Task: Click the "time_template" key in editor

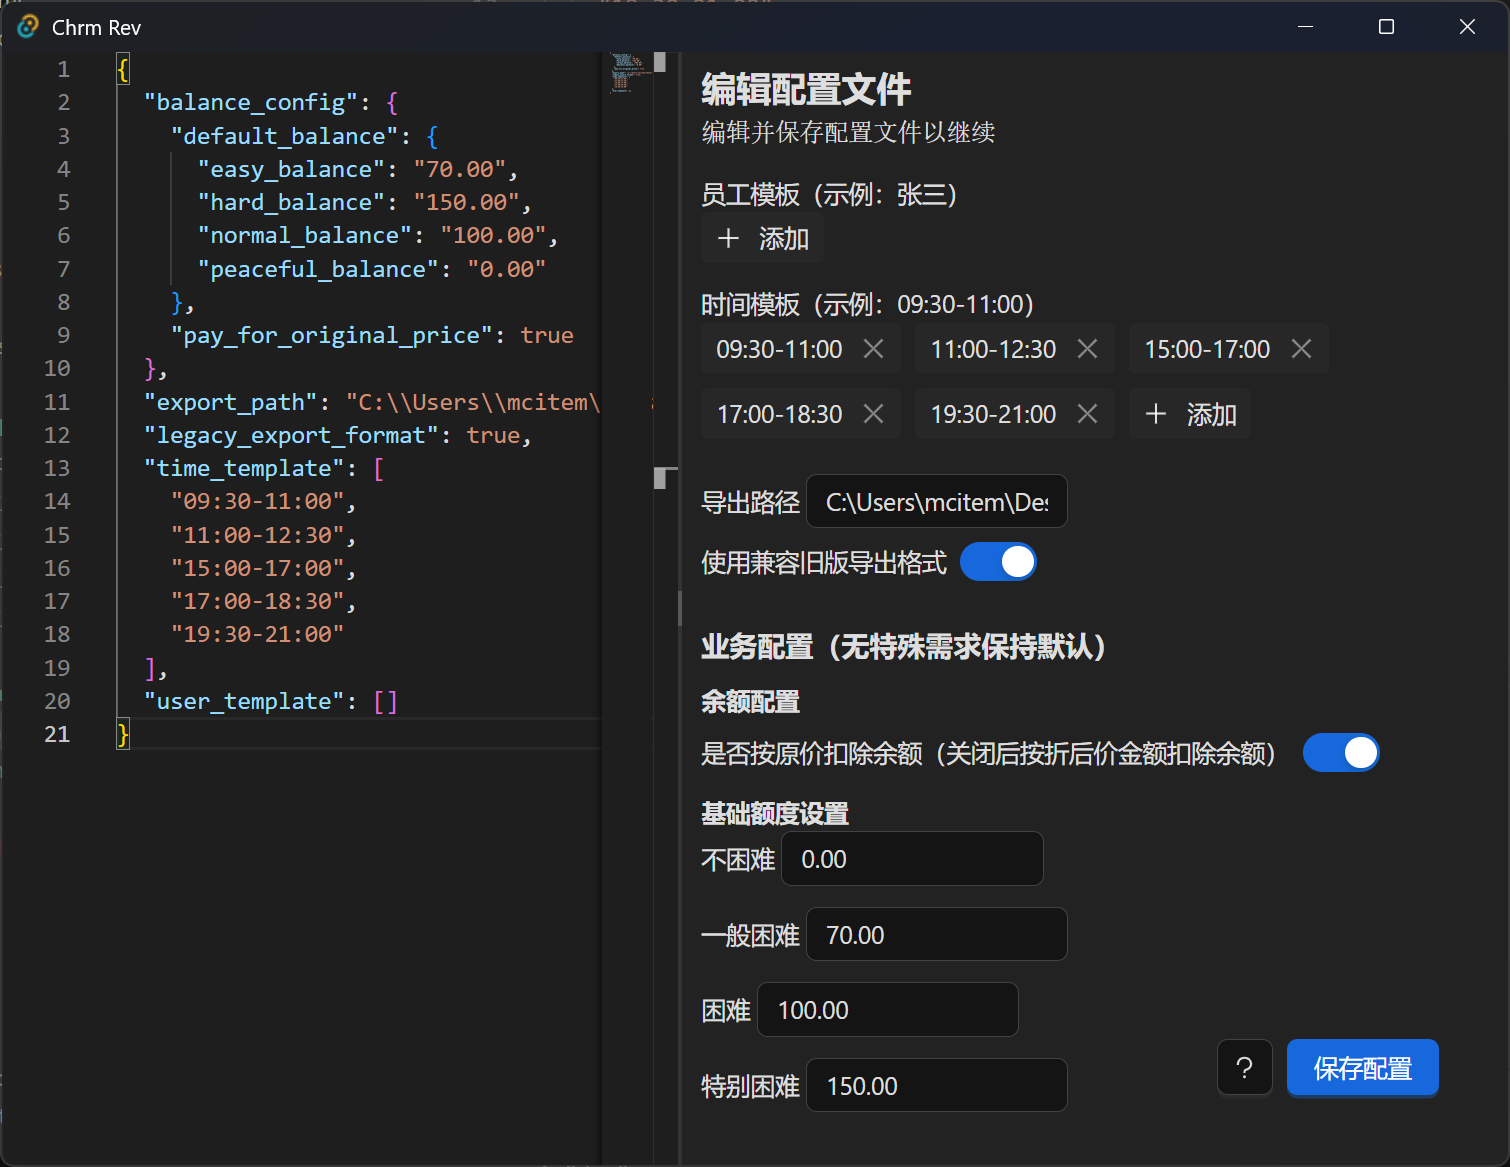Action: click(244, 468)
